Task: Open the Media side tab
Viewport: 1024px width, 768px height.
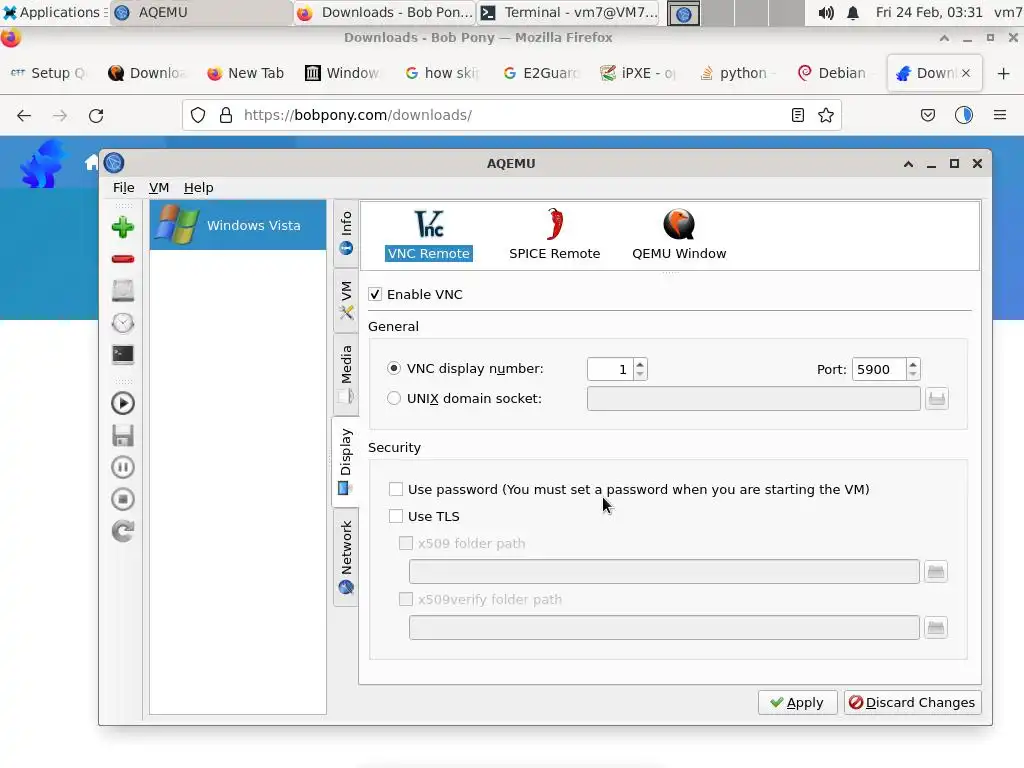Action: click(346, 374)
